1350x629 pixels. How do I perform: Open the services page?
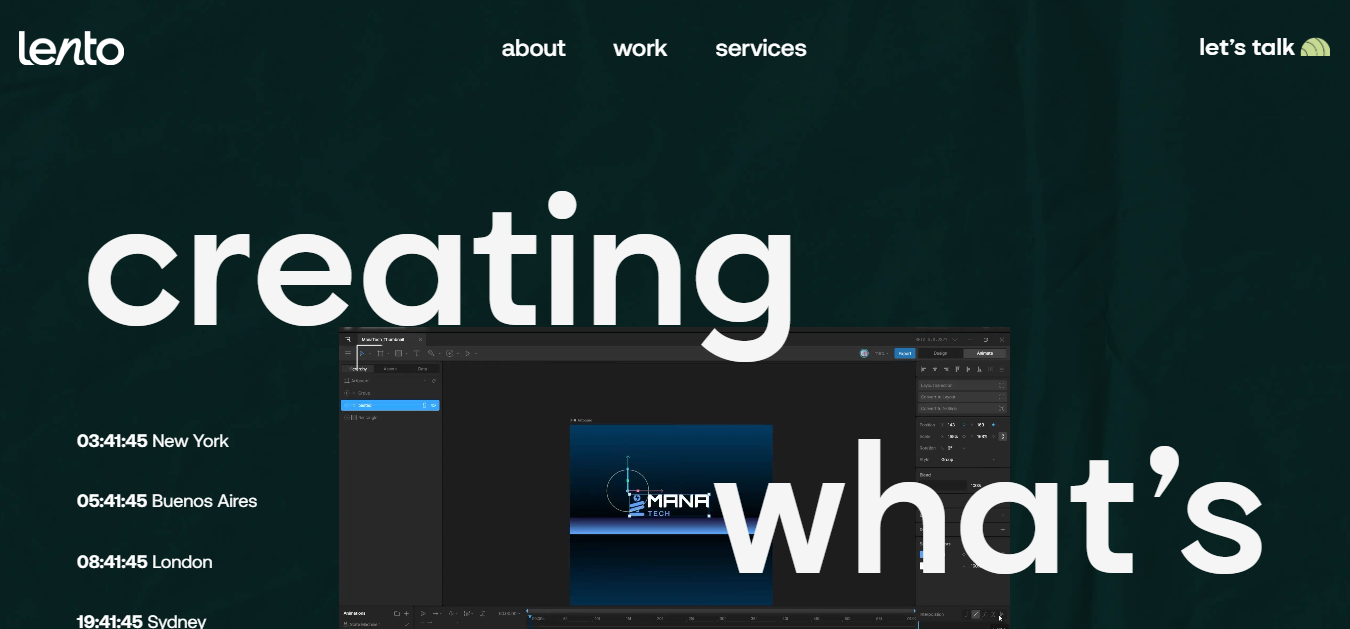[x=760, y=48]
